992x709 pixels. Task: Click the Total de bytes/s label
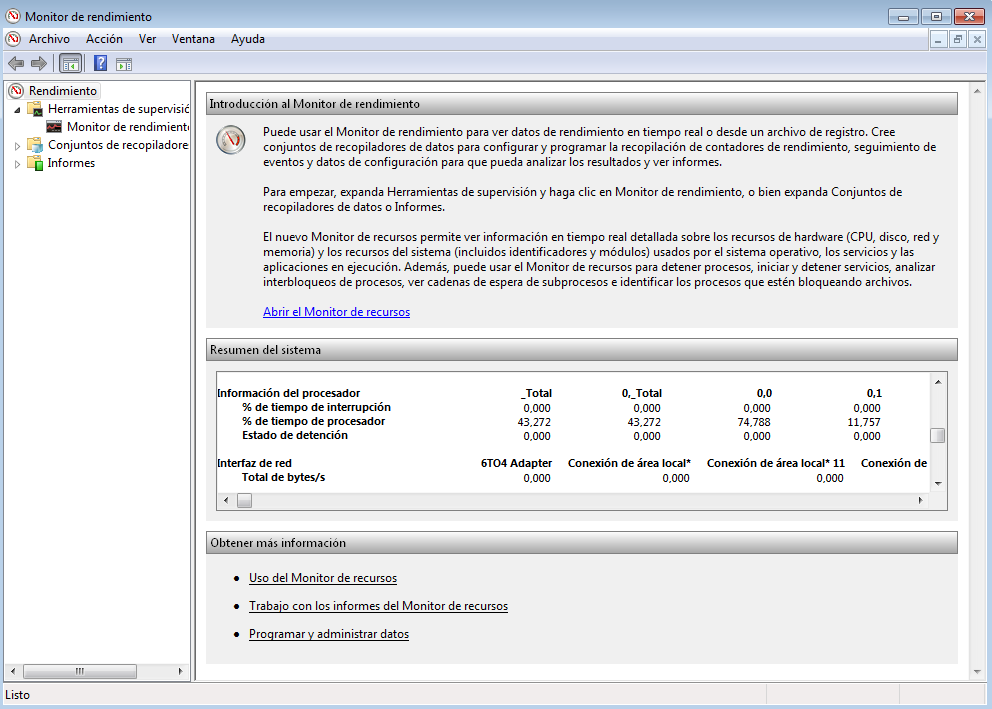[x=283, y=477]
